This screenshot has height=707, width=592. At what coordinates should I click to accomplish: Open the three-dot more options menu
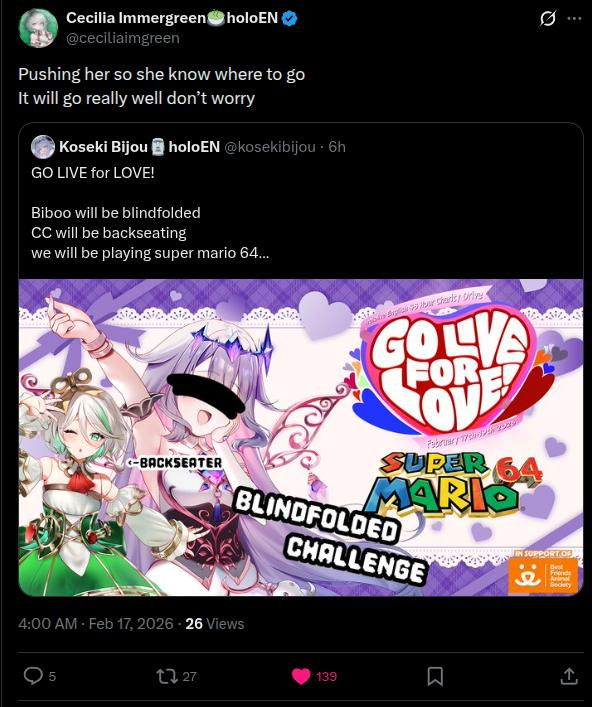click(574, 18)
